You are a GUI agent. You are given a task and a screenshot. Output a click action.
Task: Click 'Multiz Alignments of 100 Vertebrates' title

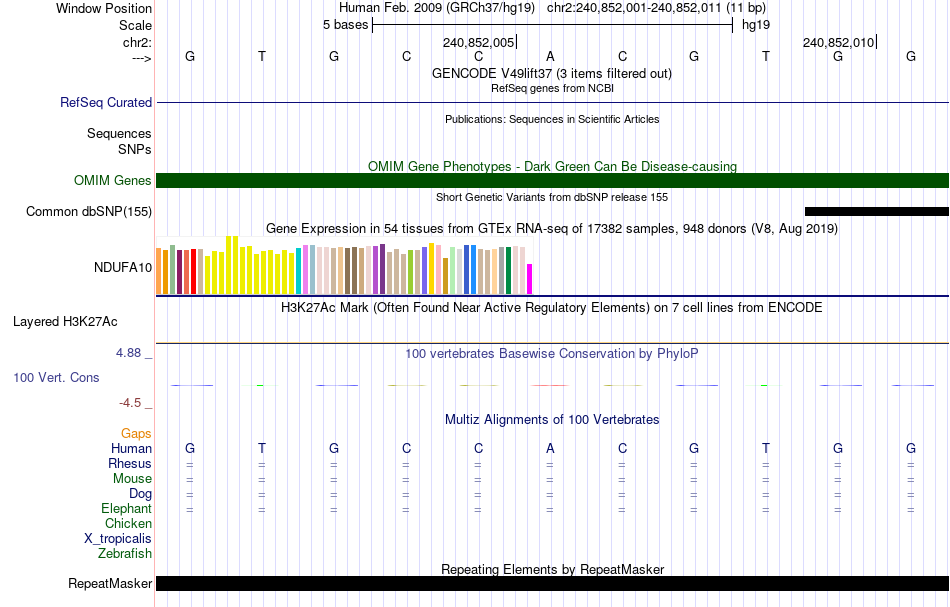coord(552,419)
